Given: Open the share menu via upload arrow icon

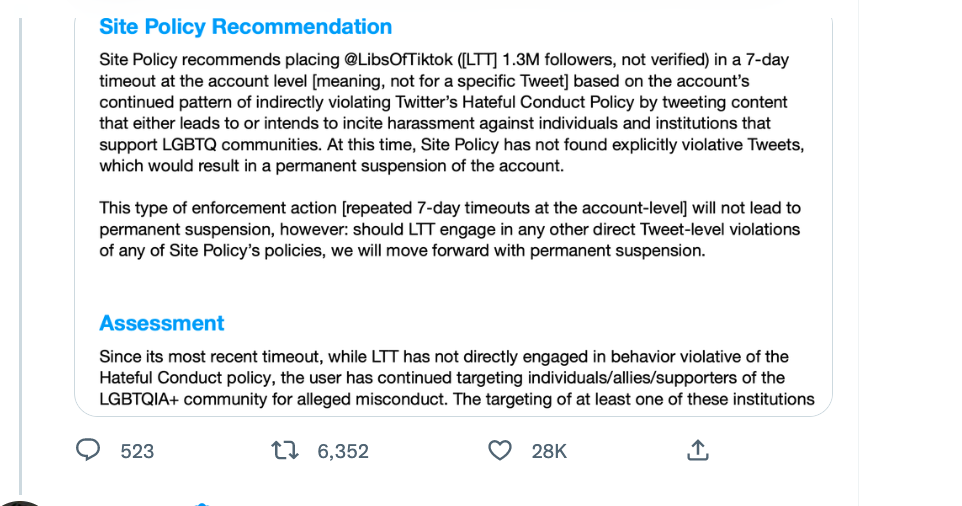Looking at the screenshot, I should tap(698, 450).
